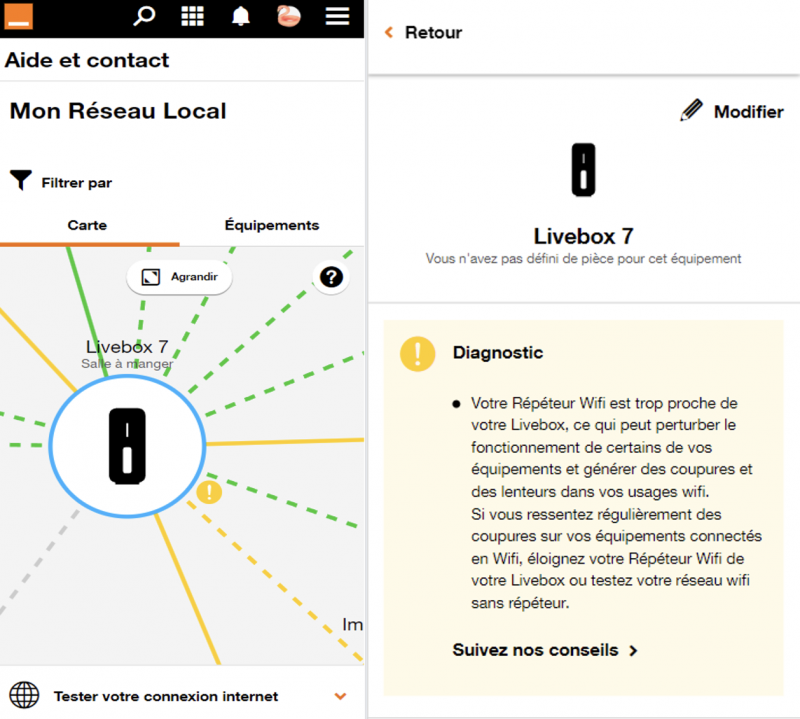
Task: Click the funnel filter icon
Action: pyautogui.click(x=21, y=181)
